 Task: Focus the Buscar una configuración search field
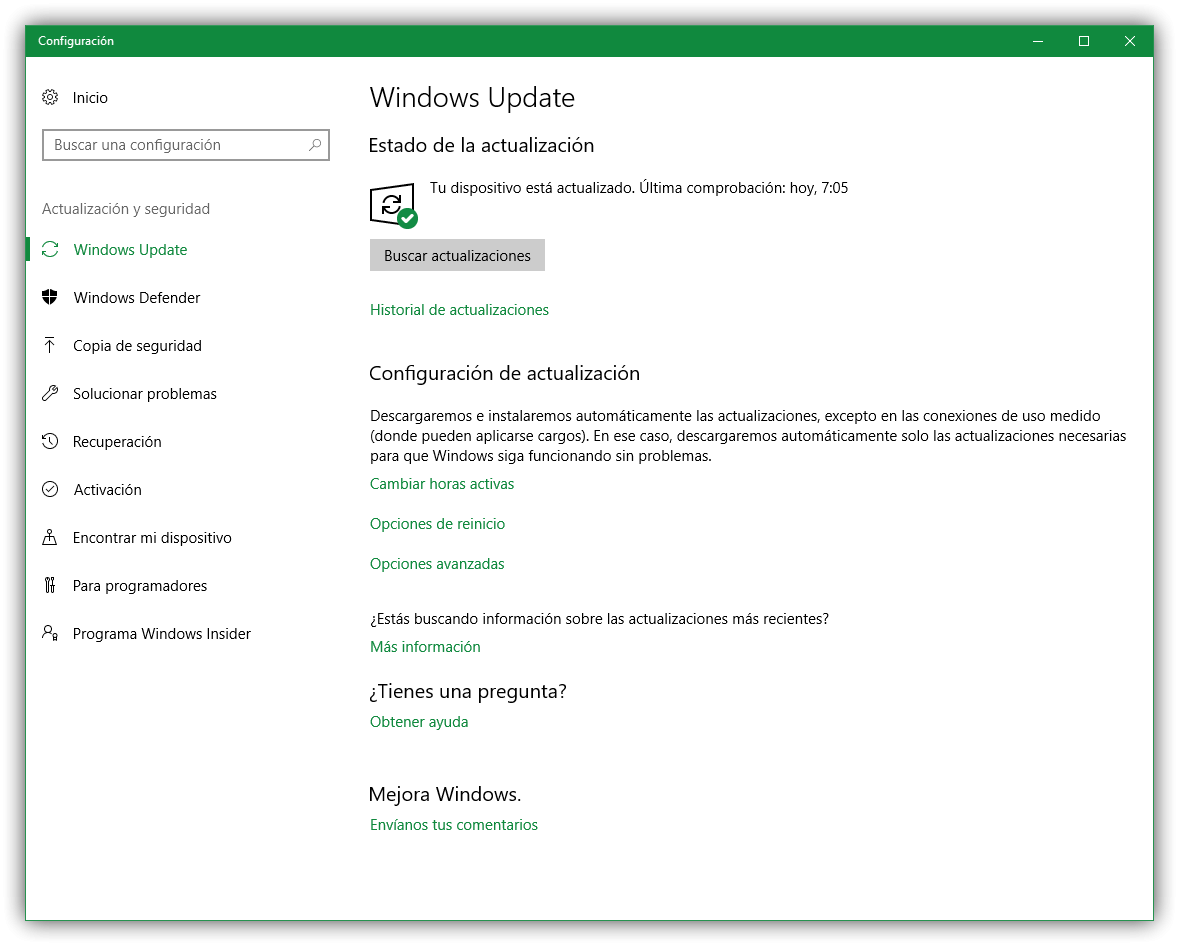coord(186,145)
